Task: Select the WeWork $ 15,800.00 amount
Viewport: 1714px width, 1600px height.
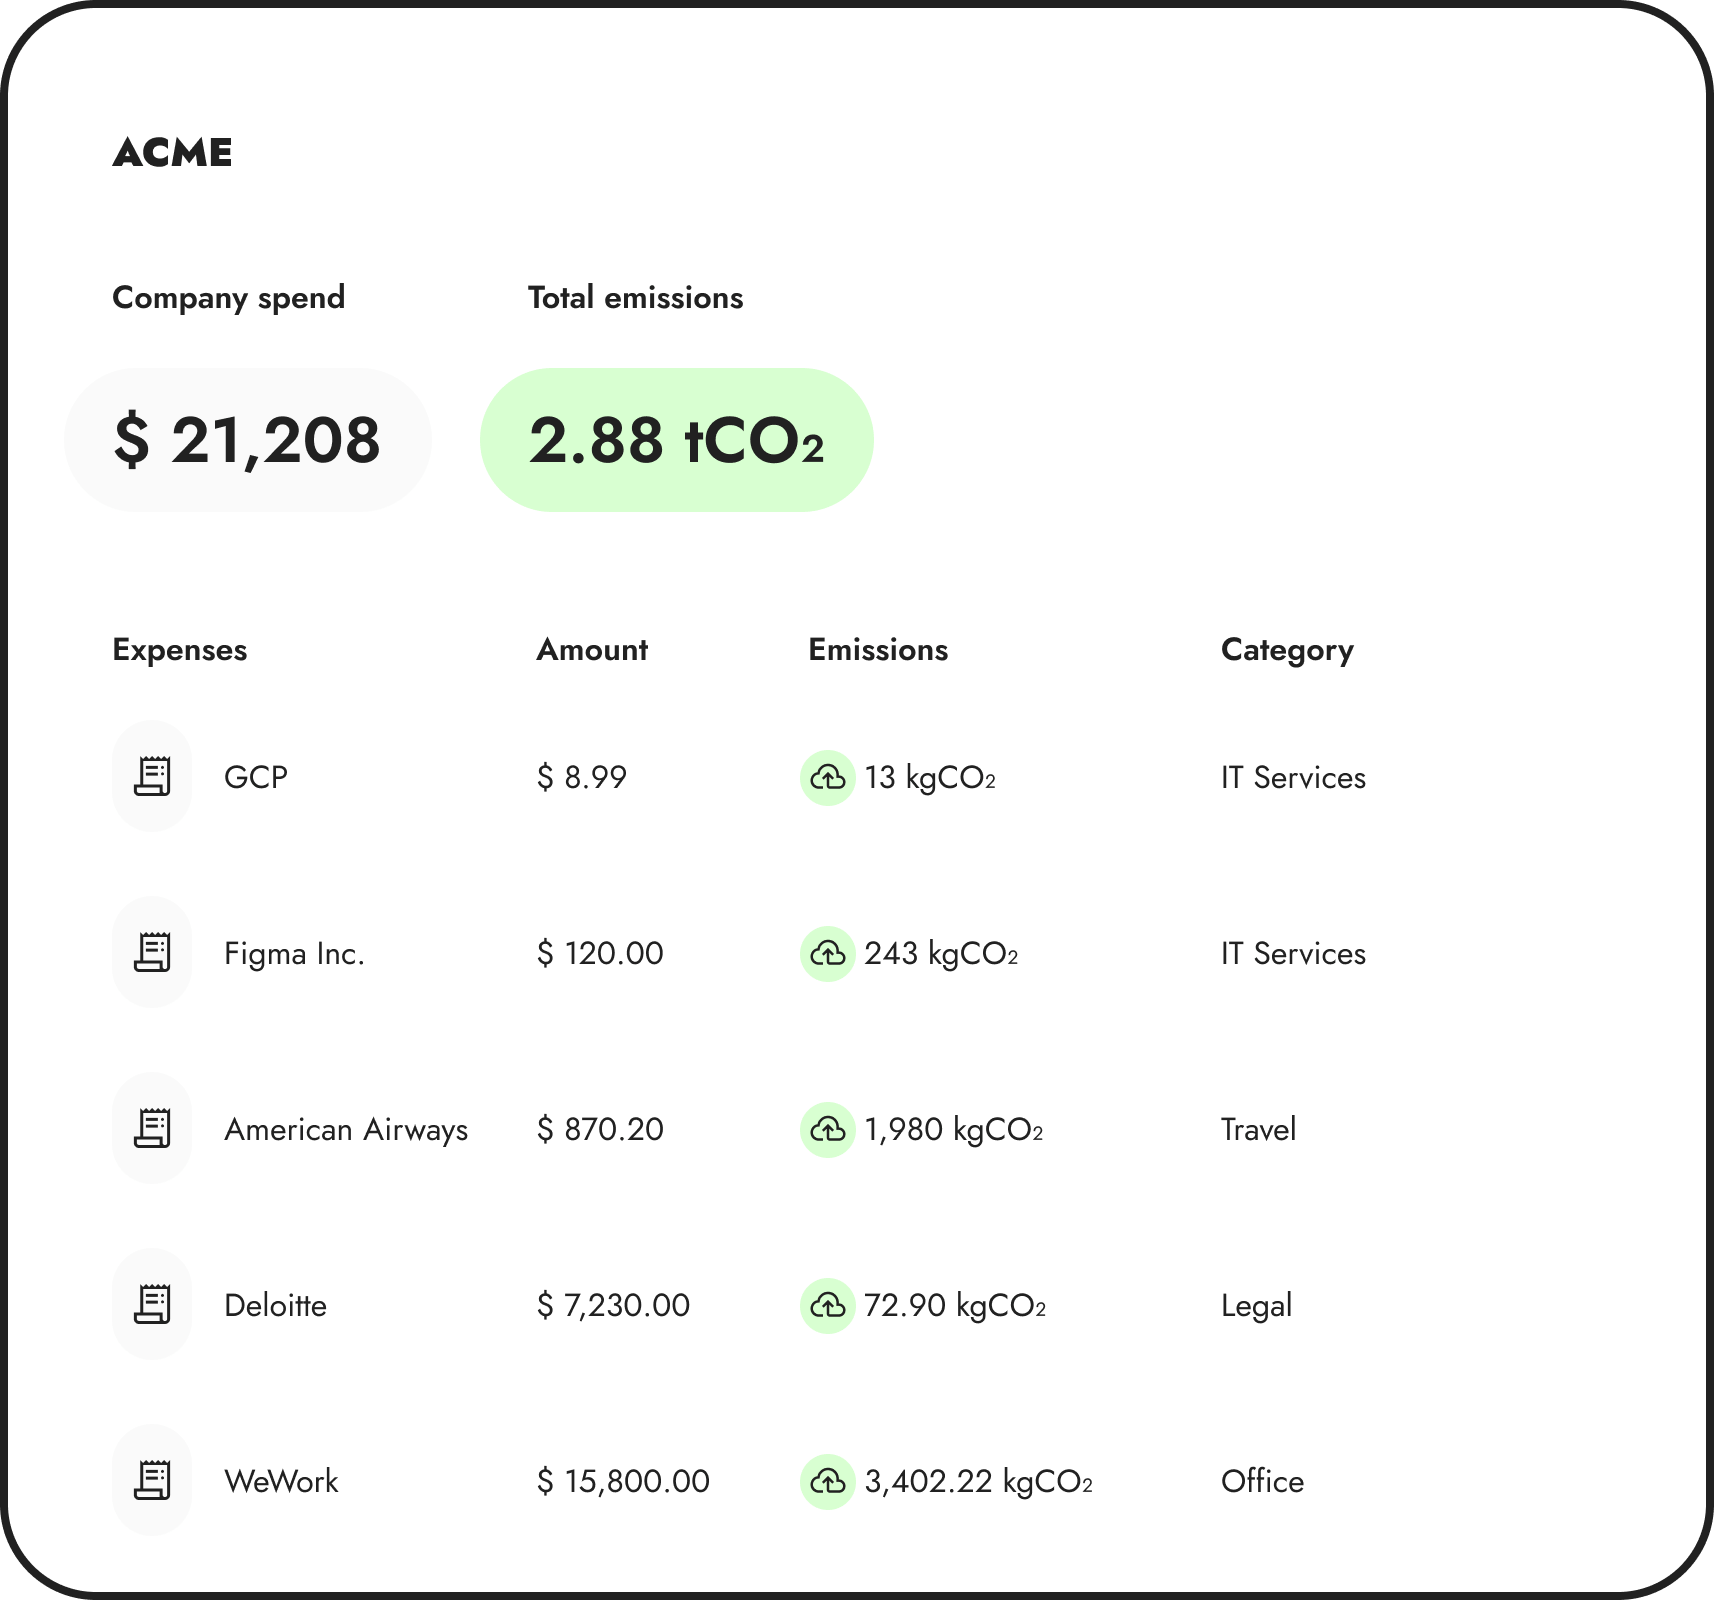Action: 623,1481
